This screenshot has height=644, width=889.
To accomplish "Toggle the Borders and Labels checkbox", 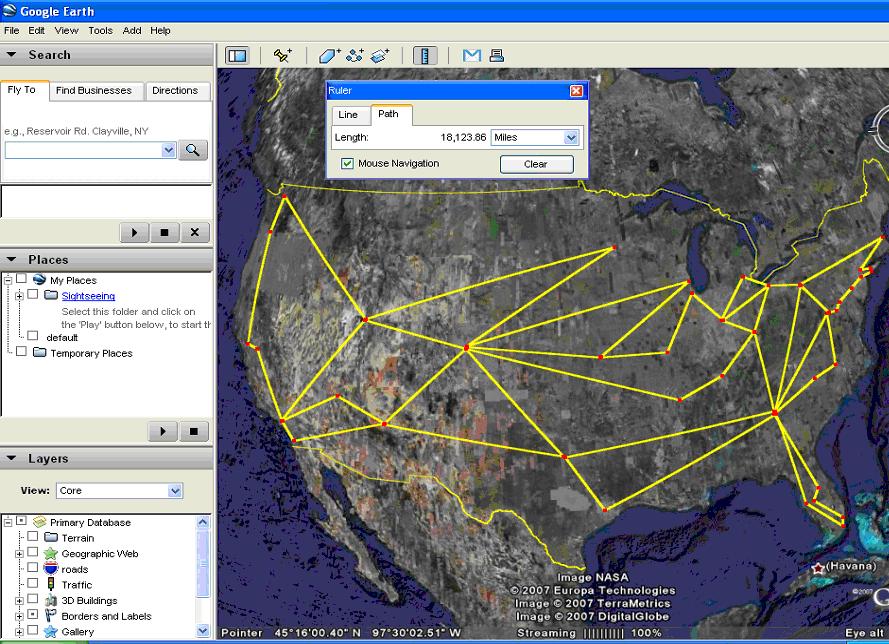I will pos(33,614).
